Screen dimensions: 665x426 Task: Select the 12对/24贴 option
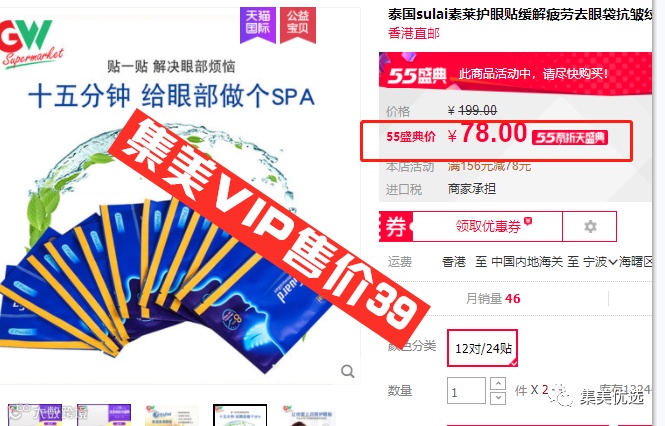coord(483,348)
